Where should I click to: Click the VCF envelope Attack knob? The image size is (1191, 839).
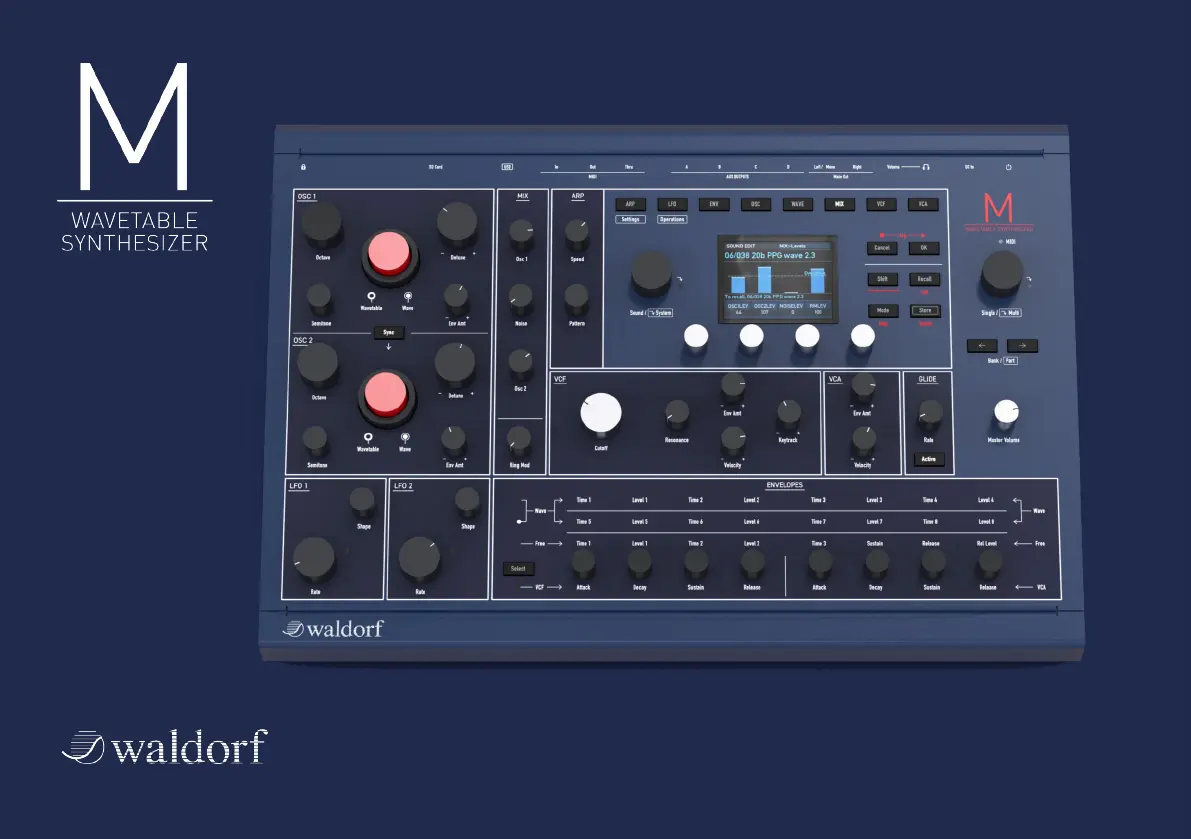click(x=583, y=563)
